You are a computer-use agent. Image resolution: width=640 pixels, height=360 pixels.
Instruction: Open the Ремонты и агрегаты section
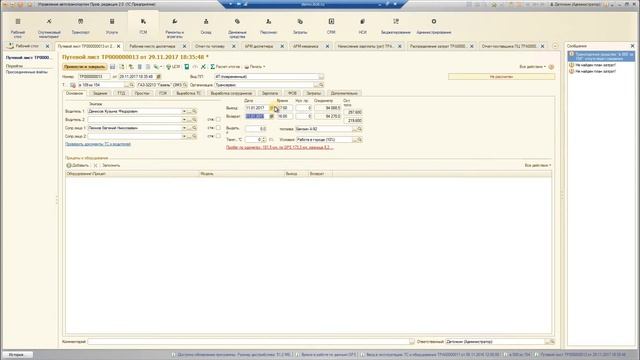[x=175, y=27]
